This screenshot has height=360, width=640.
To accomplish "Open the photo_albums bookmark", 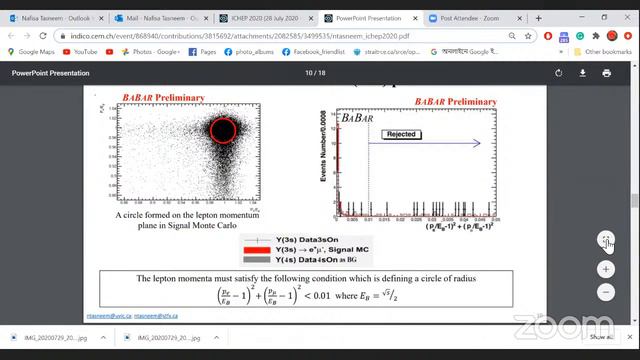I will coord(249,52).
